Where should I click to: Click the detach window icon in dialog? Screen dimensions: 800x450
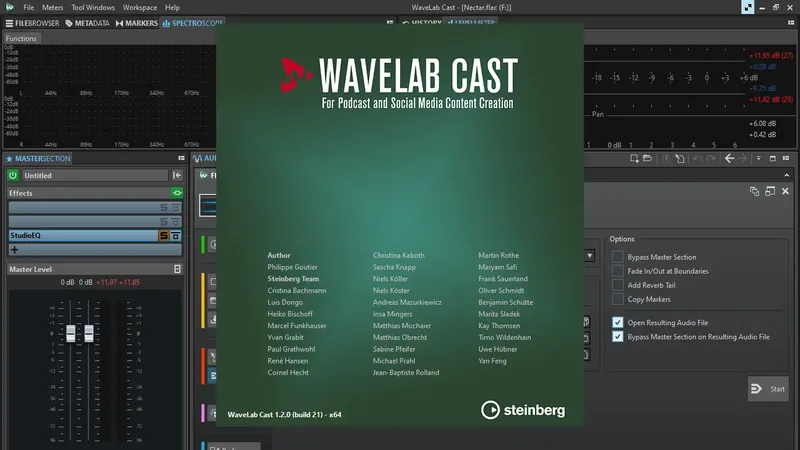(770, 191)
